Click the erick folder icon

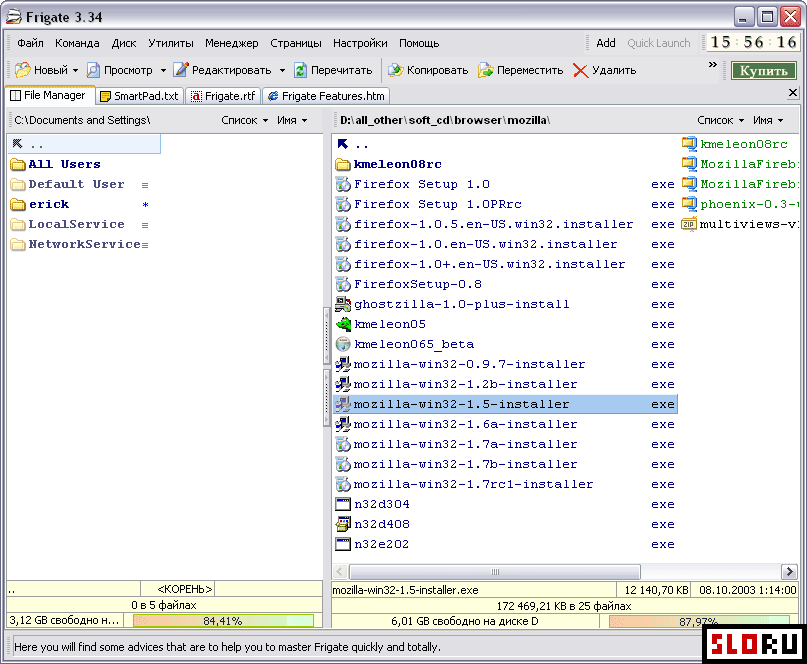click(18, 204)
